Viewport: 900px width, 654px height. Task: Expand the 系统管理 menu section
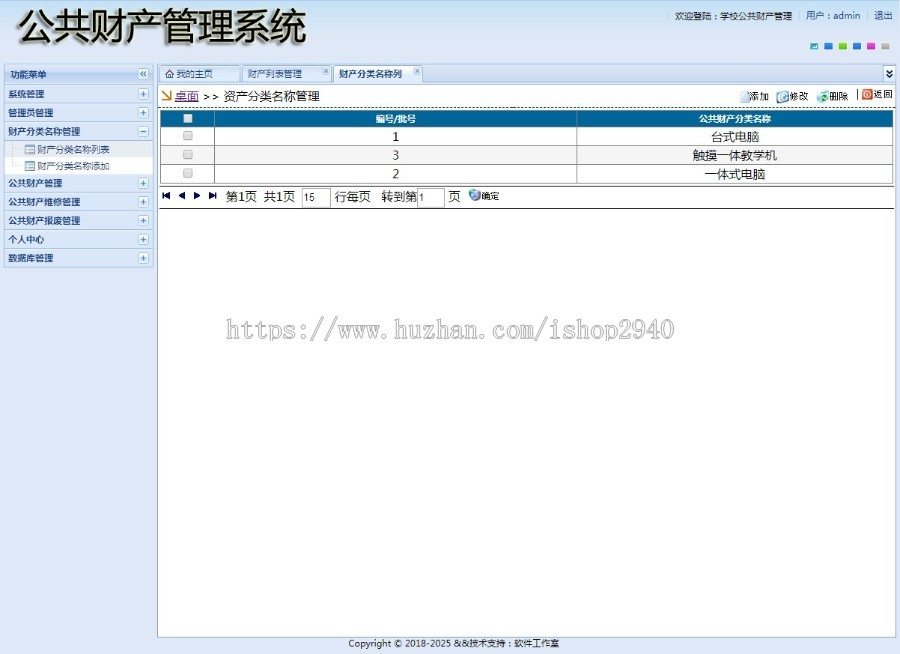point(143,94)
